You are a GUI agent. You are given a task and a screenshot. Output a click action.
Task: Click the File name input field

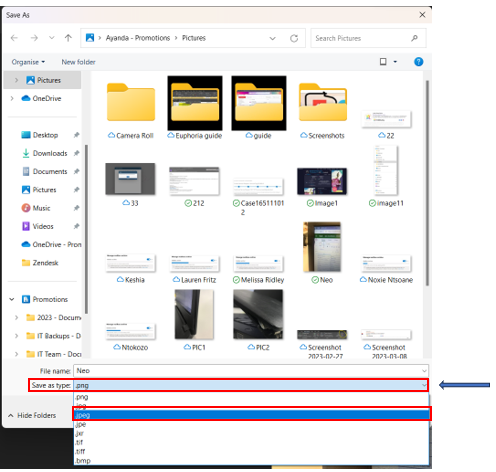[x=247, y=371]
